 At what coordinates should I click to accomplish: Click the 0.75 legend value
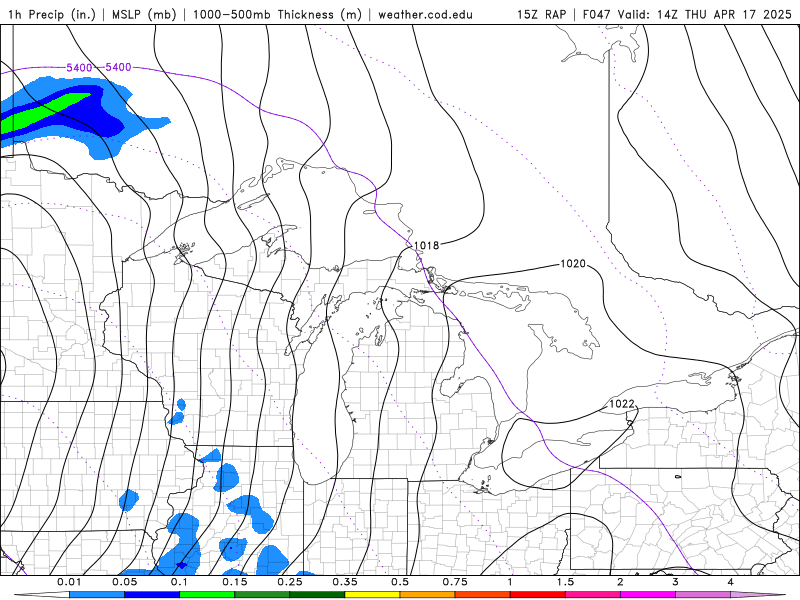coord(455,582)
